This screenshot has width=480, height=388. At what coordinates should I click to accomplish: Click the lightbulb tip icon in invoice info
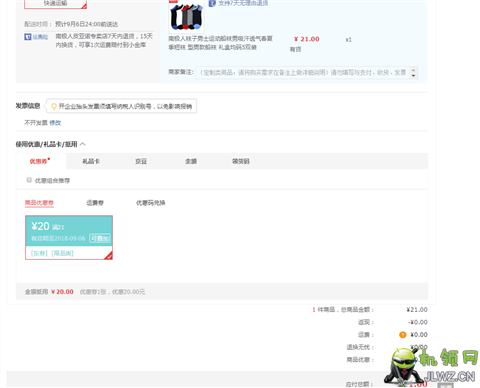pyautogui.click(x=54, y=106)
